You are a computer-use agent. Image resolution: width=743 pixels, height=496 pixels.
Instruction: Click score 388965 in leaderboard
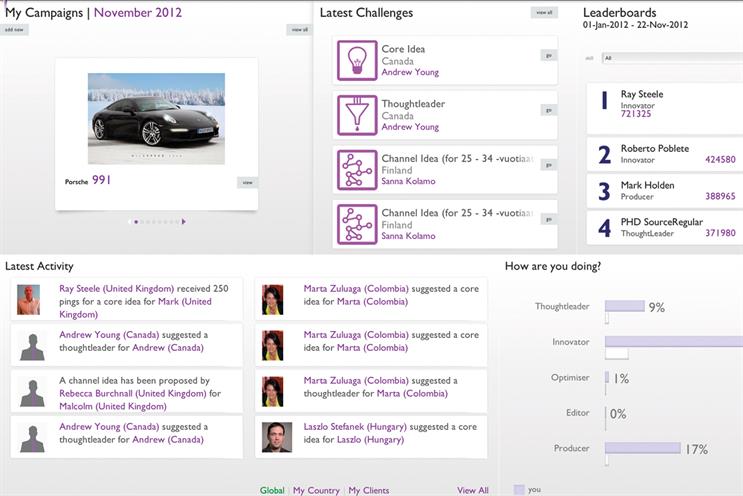point(720,196)
